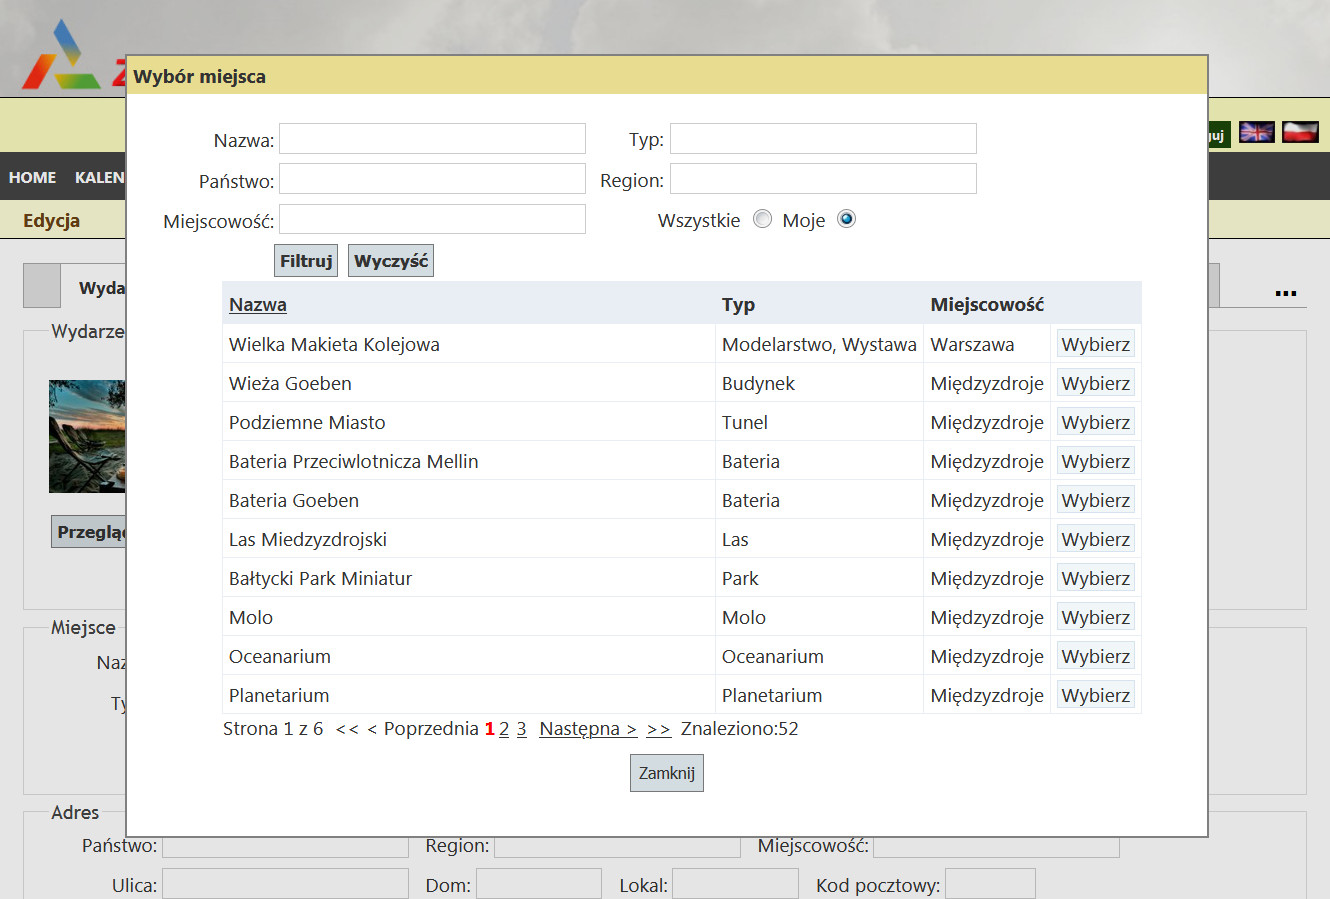Choose Wybierz for Wieża Goeben
Image resolution: width=1330 pixels, height=899 pixels.
pyautogui.click(x=1096, y=383)
